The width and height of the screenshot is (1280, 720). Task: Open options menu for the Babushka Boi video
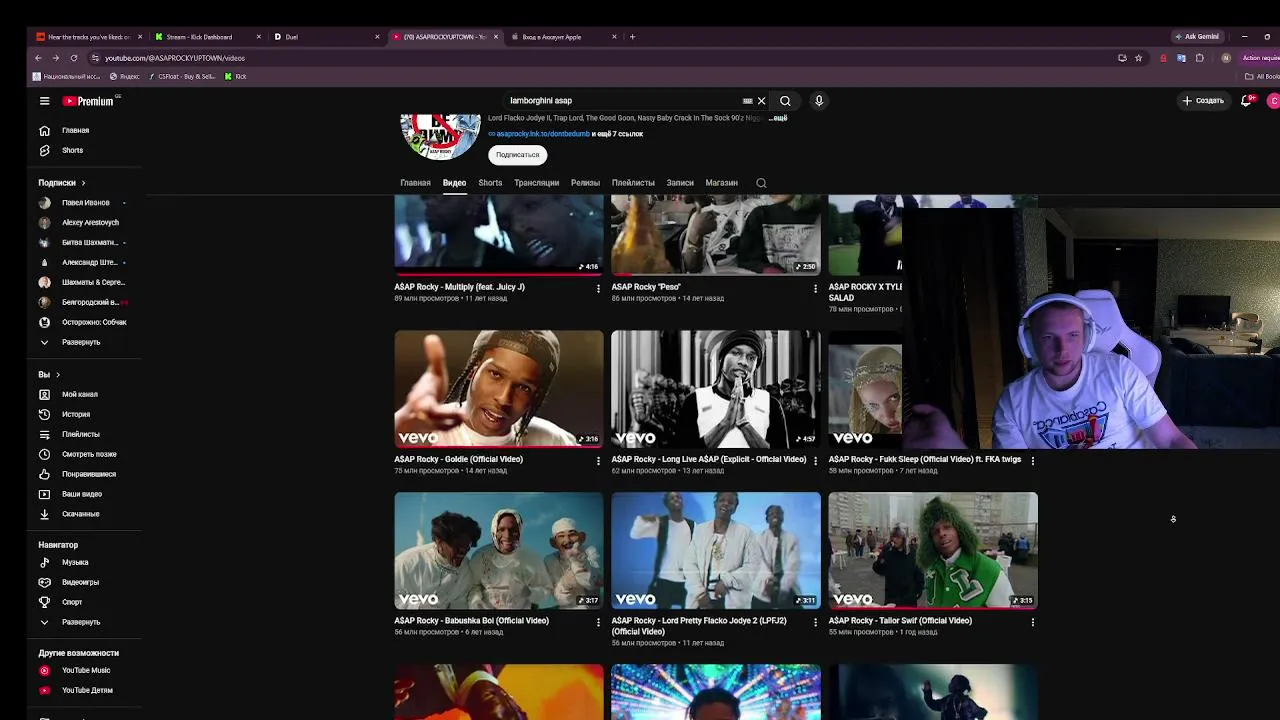click(x=598, y=622)
